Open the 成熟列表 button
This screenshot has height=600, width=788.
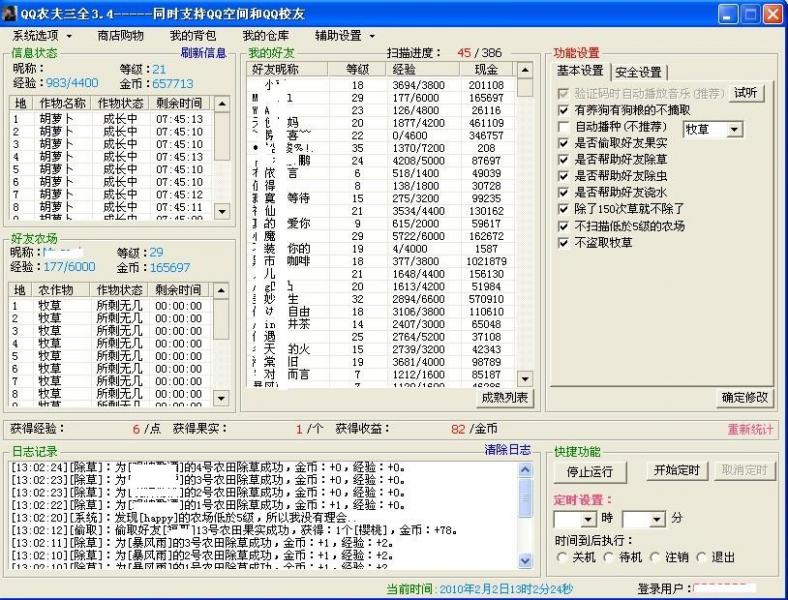[504, 397]
